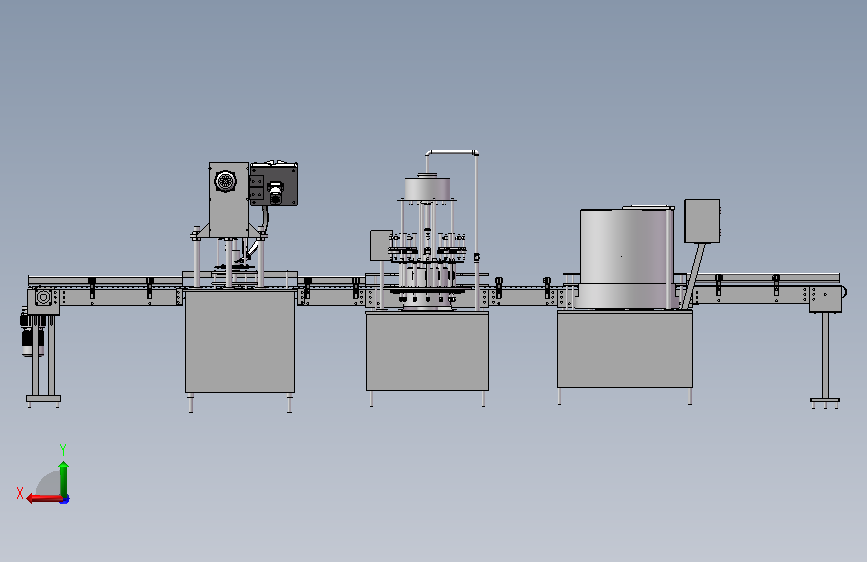Select the conveyor support stand at left end
Screen dimensions: 867x562
point(44,362)
